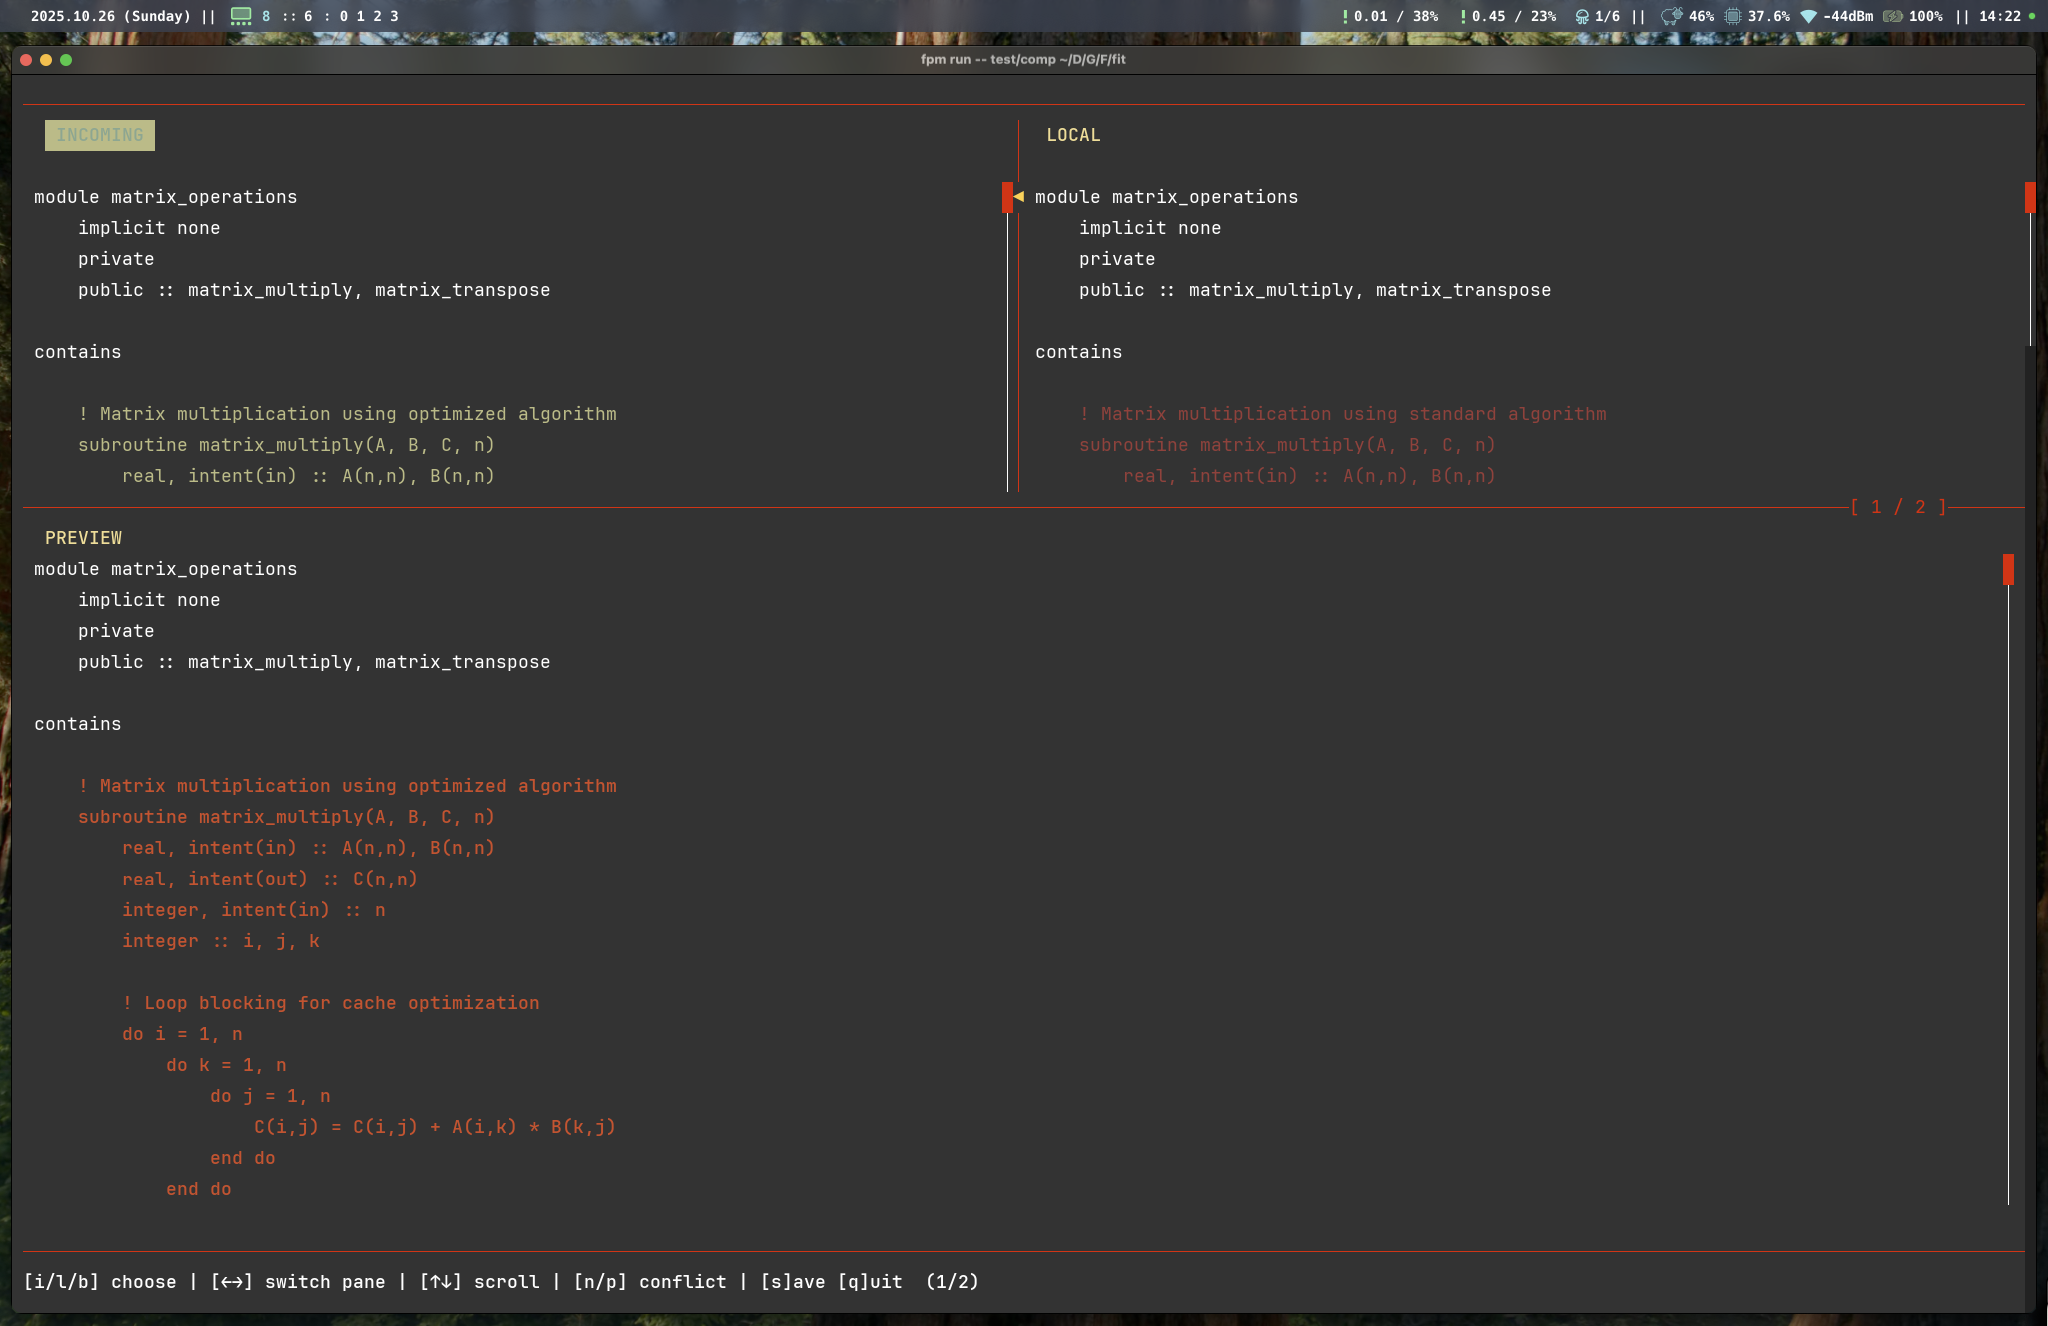Click workspace number 2 in the menu bar
This screenshot has height=1326, width=2048.
377,16
